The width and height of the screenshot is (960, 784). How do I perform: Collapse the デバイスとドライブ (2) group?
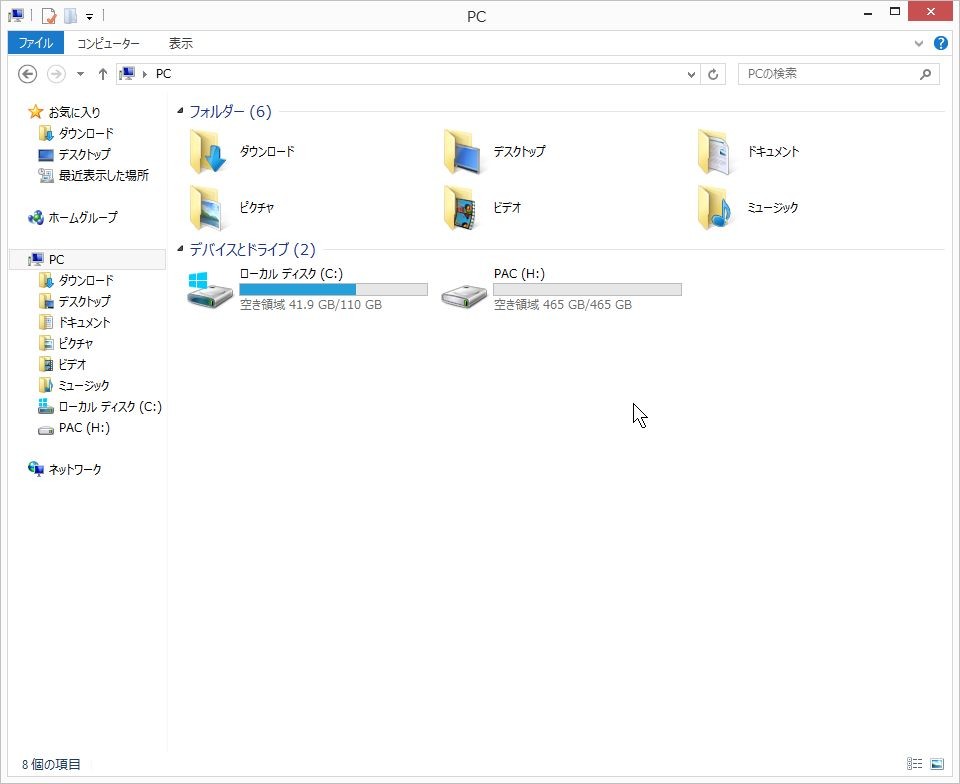[x=179, y=248]
